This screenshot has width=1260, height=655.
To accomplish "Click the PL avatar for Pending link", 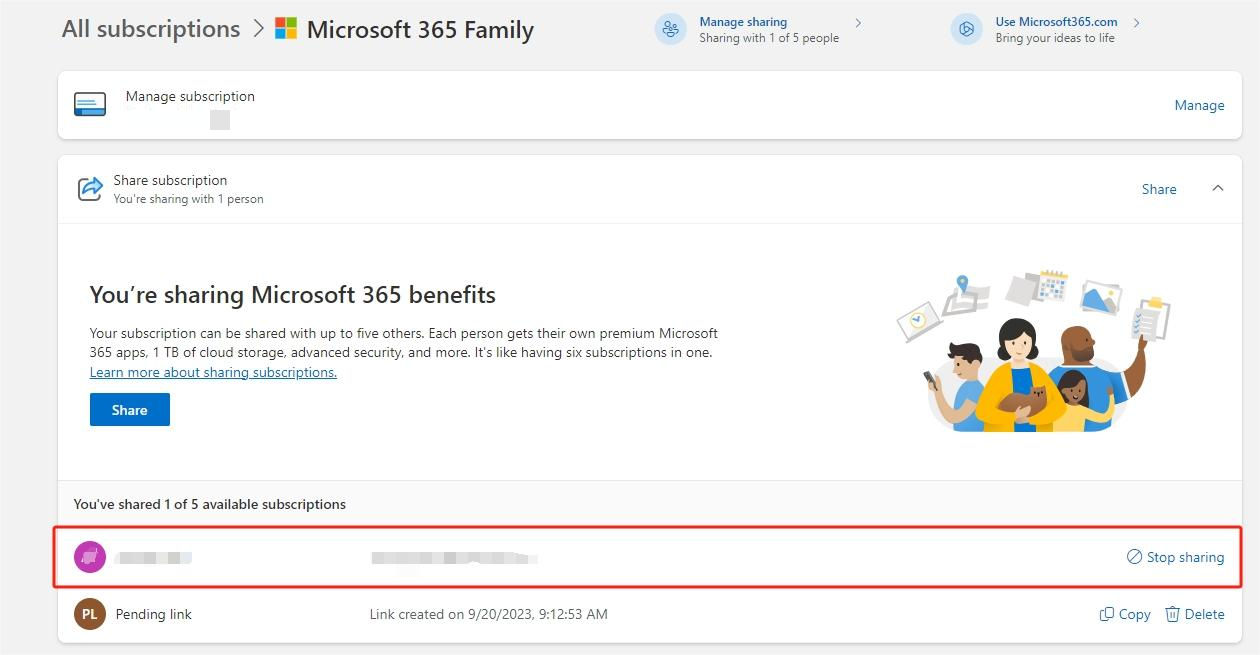I will 89,614.
